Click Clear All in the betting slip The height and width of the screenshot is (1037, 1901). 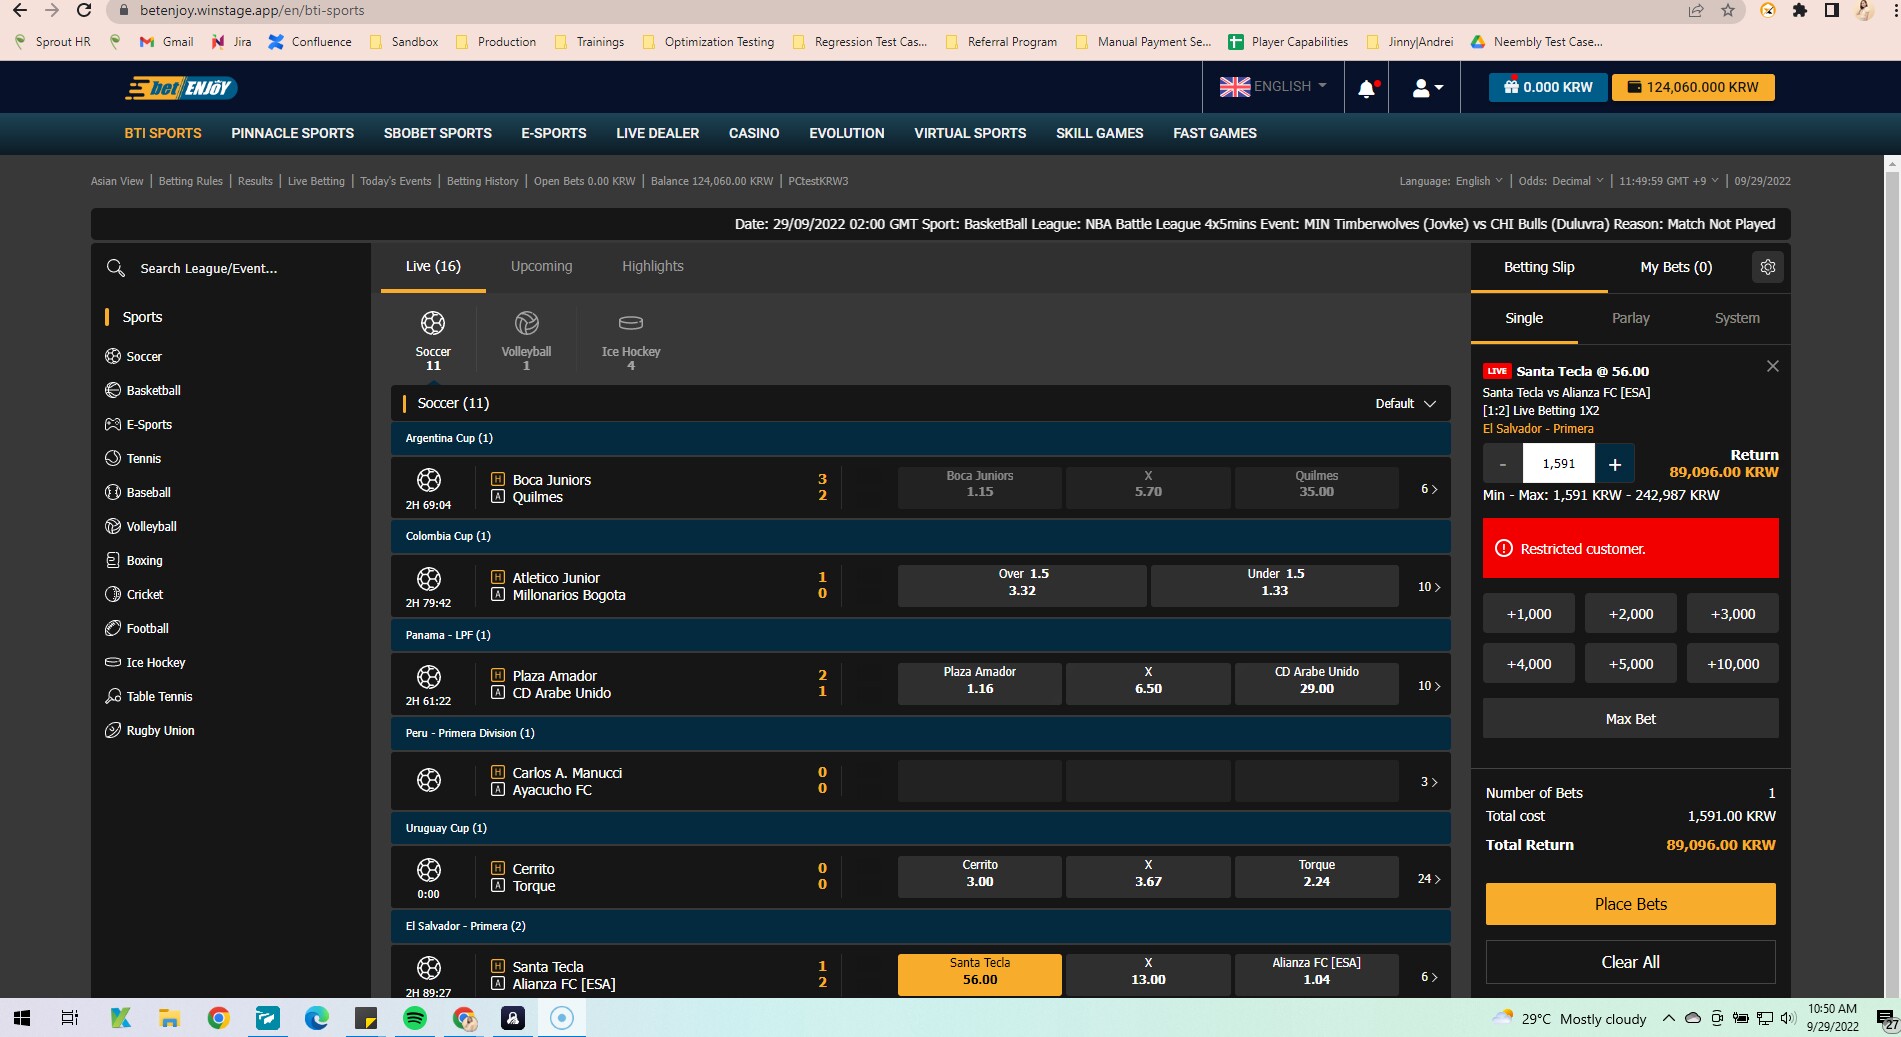tap(1630, 961)
